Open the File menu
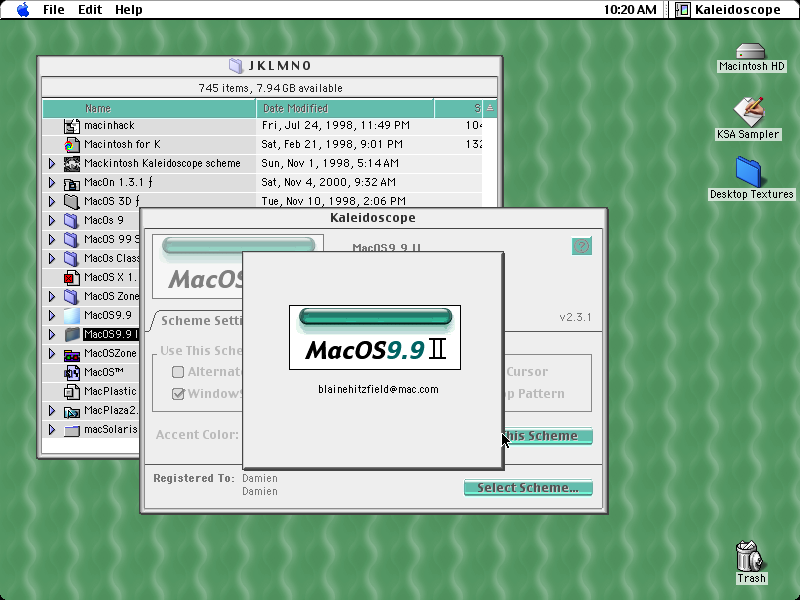The height and width of the screenshot is (600, 800). click(54, 10)
